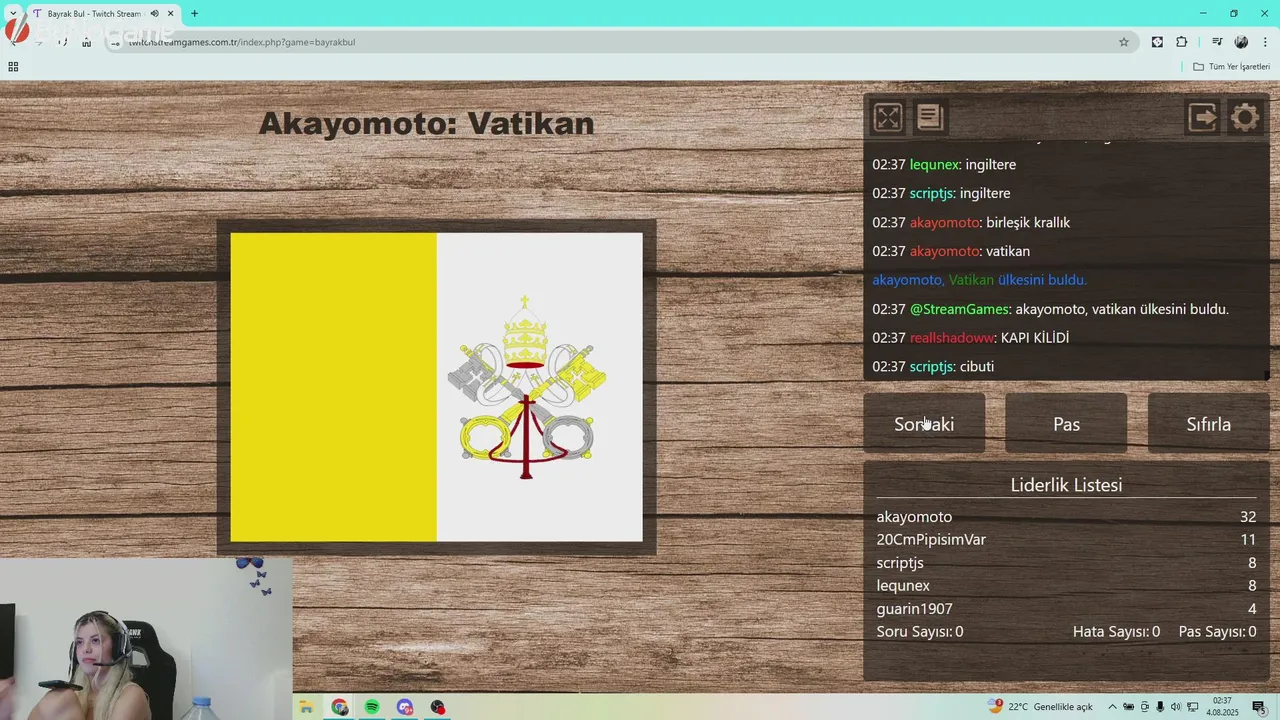The image size is (1280, 720).
Task: Click guarin1907 leaderboard entry
Action: 914,609
